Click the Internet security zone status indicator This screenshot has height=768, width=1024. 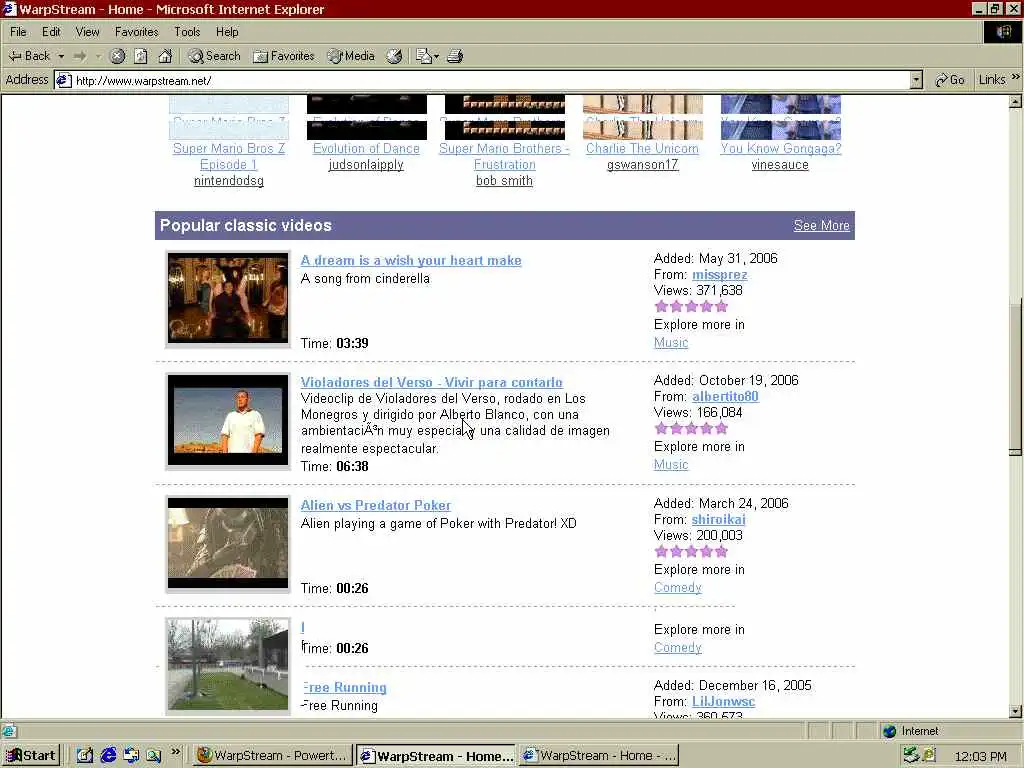click(x=910, y=731)
